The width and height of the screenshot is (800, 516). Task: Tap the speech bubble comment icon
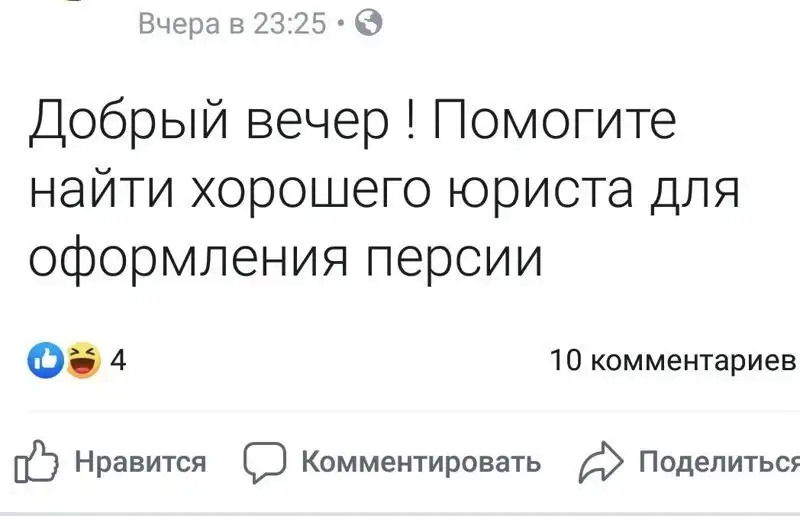click(265, 463)
